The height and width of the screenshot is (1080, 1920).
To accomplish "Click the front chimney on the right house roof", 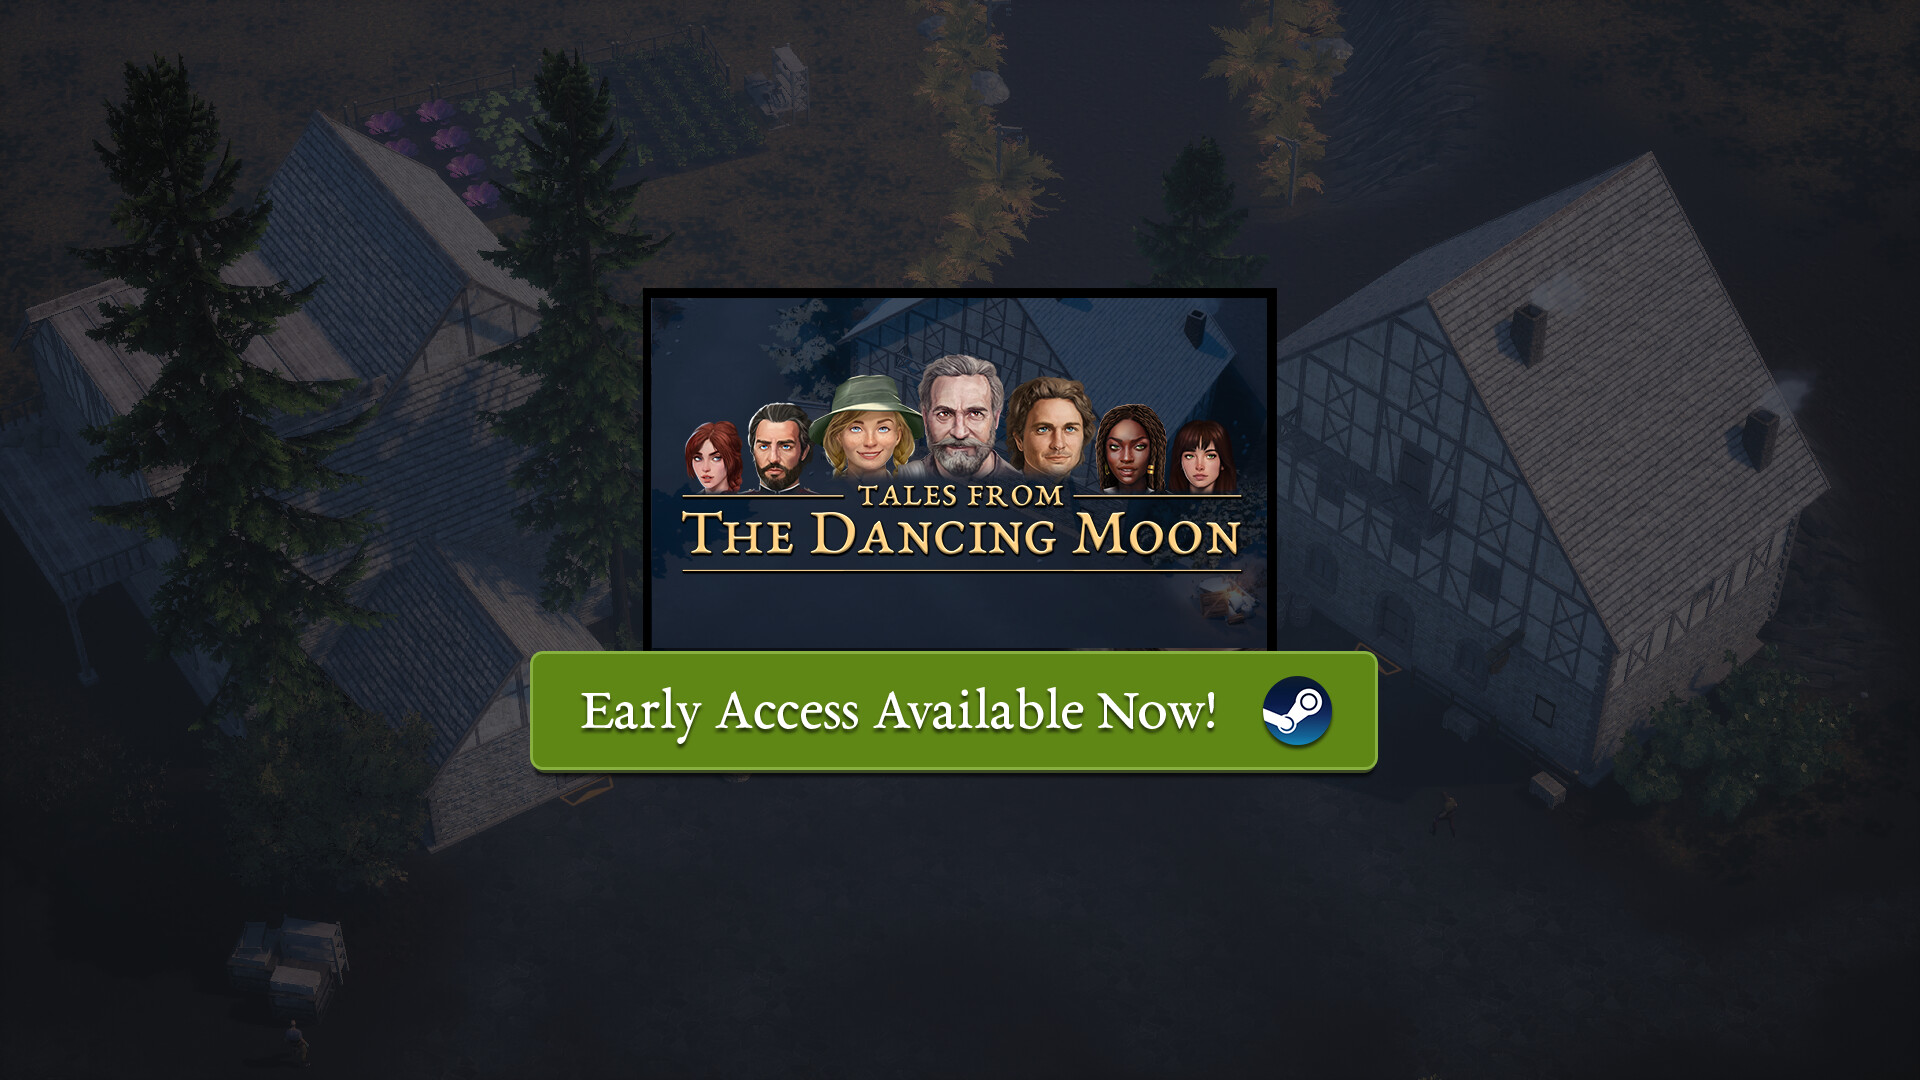I will coord(1760,439).
